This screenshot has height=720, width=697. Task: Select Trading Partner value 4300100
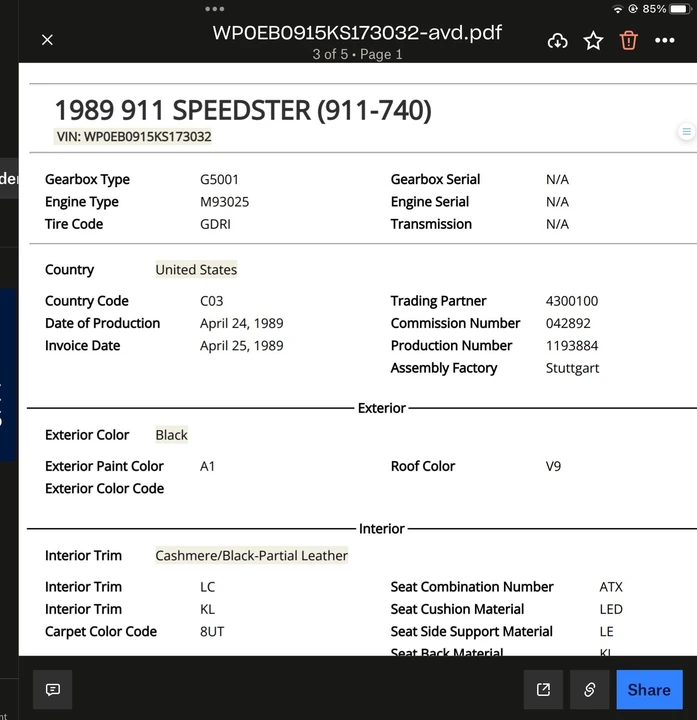click(572, 301)
